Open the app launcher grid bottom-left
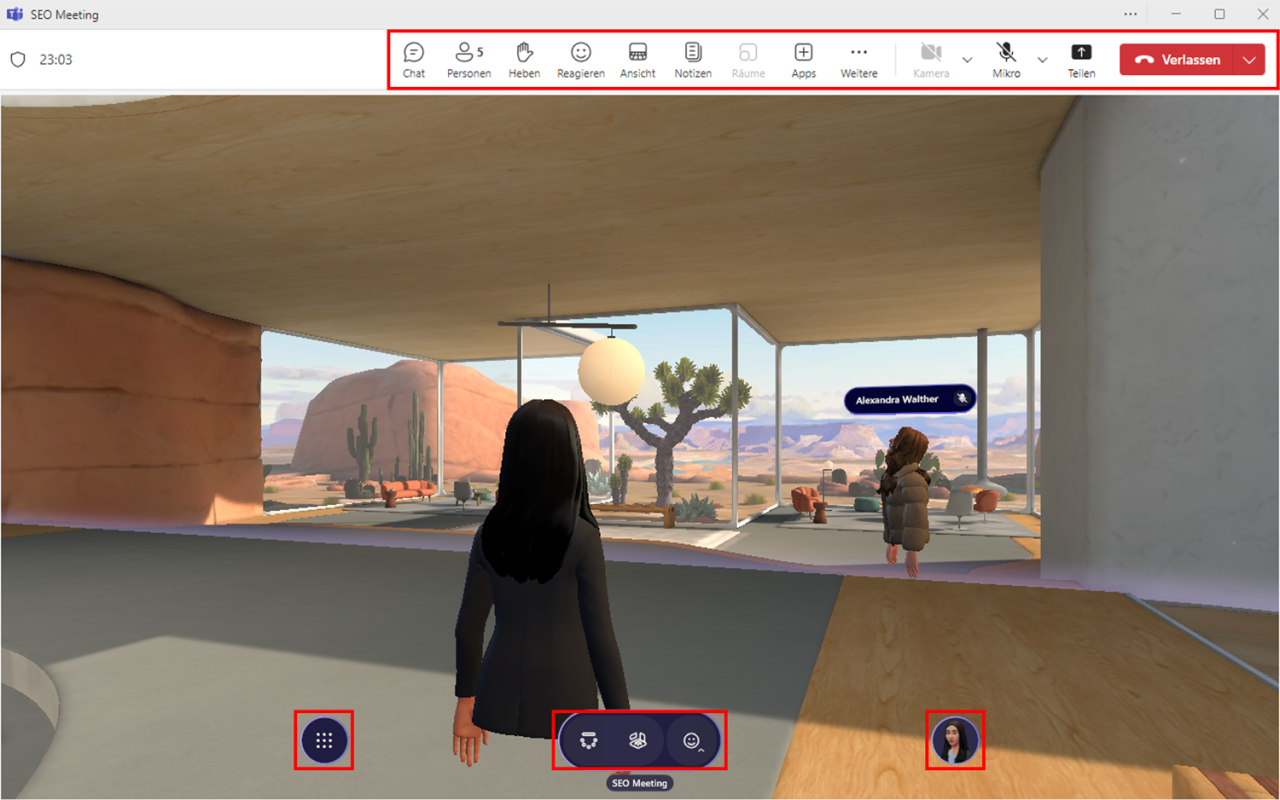 (x=324, y=740)
